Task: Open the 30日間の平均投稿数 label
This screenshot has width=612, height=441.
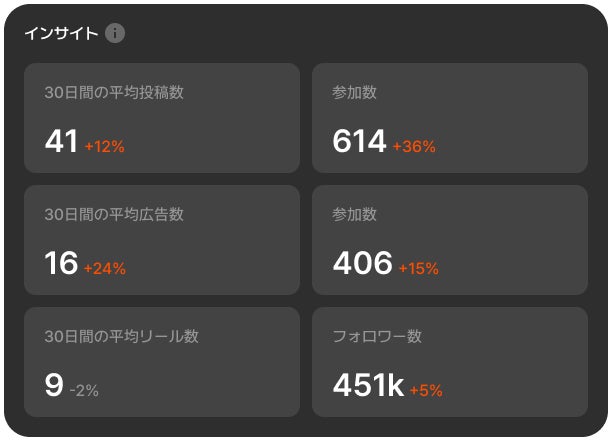Action: pyautogui.click(x=114, y=93)
